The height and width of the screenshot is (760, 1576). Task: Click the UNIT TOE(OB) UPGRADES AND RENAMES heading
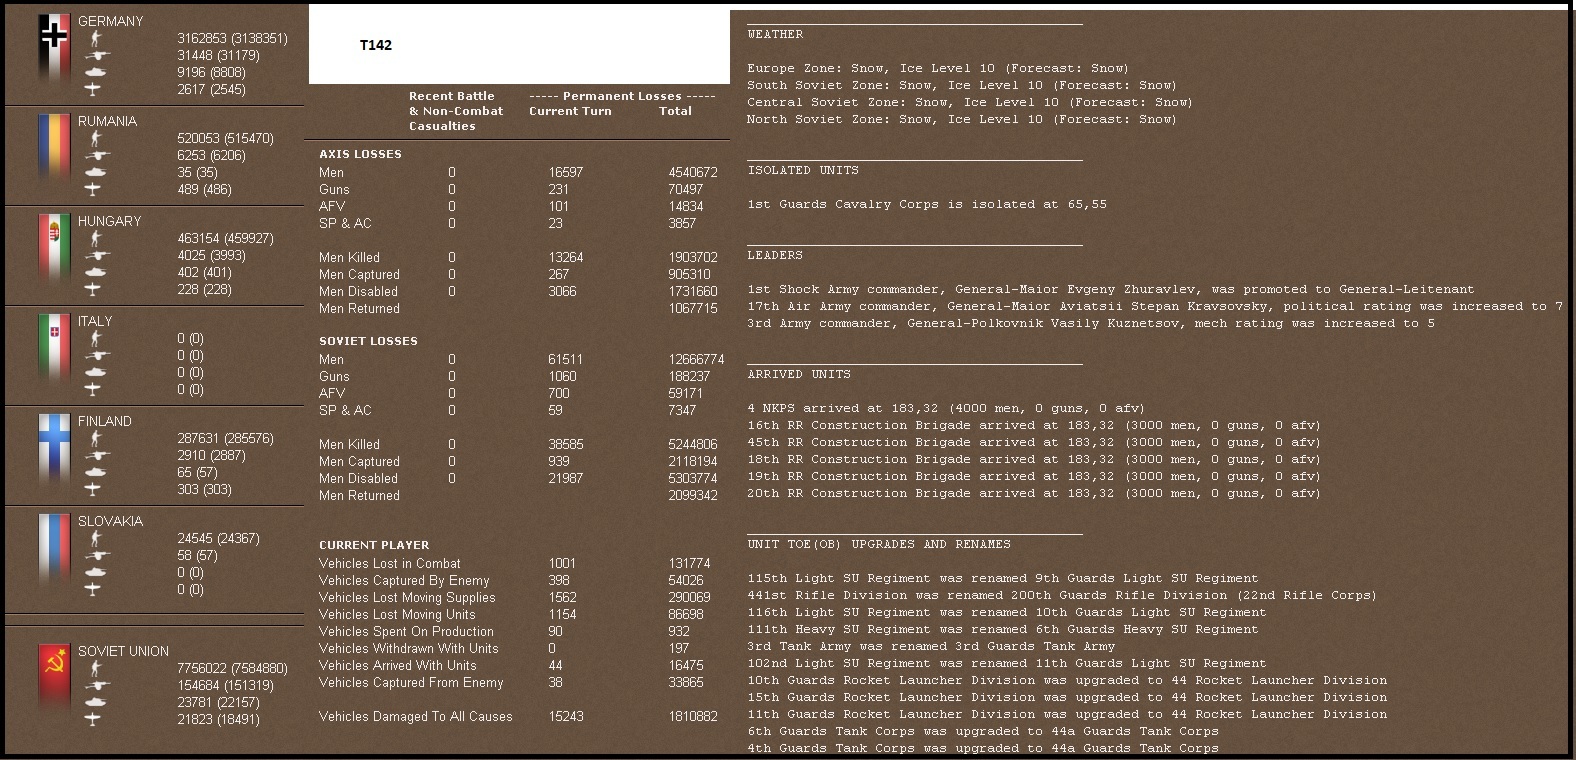point(879,544)
